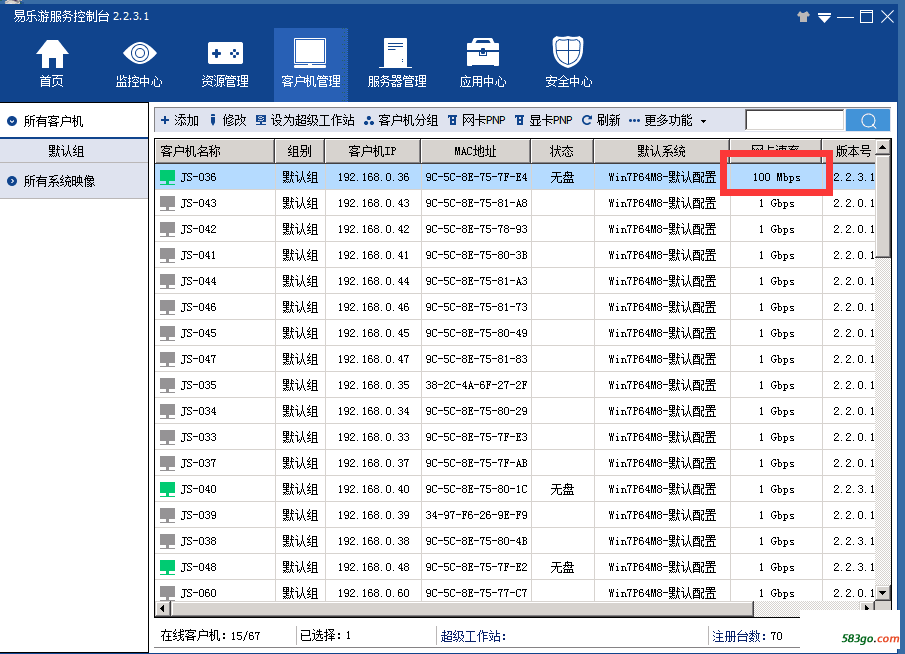Click 添加 add client button

179,120
